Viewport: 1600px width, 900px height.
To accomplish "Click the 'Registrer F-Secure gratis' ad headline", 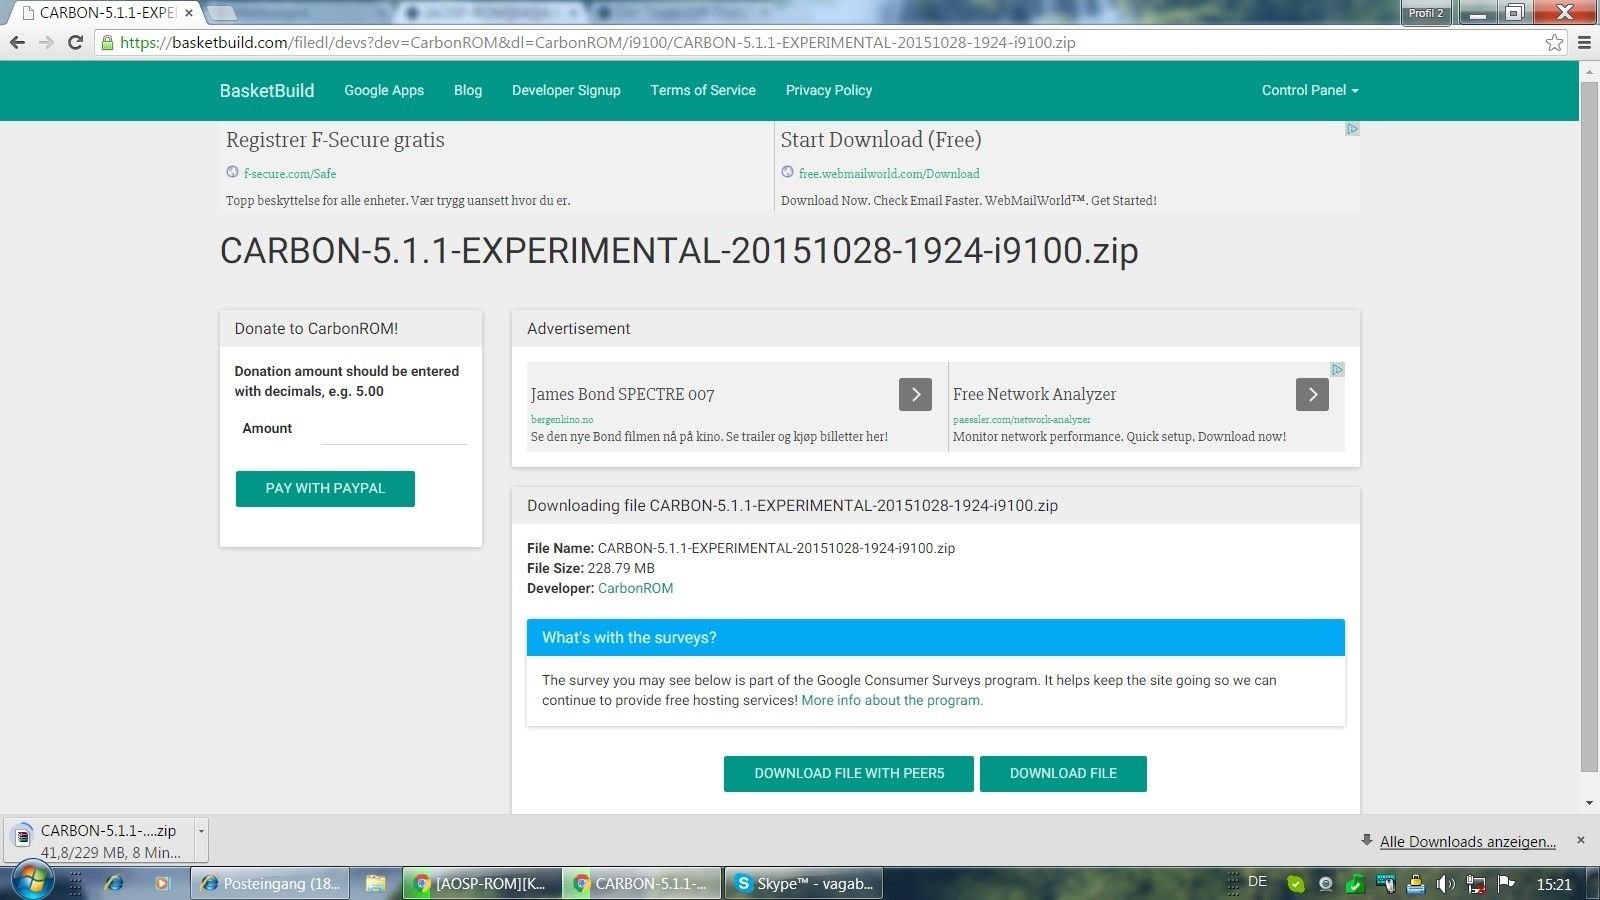I will (x=335, y=140).
